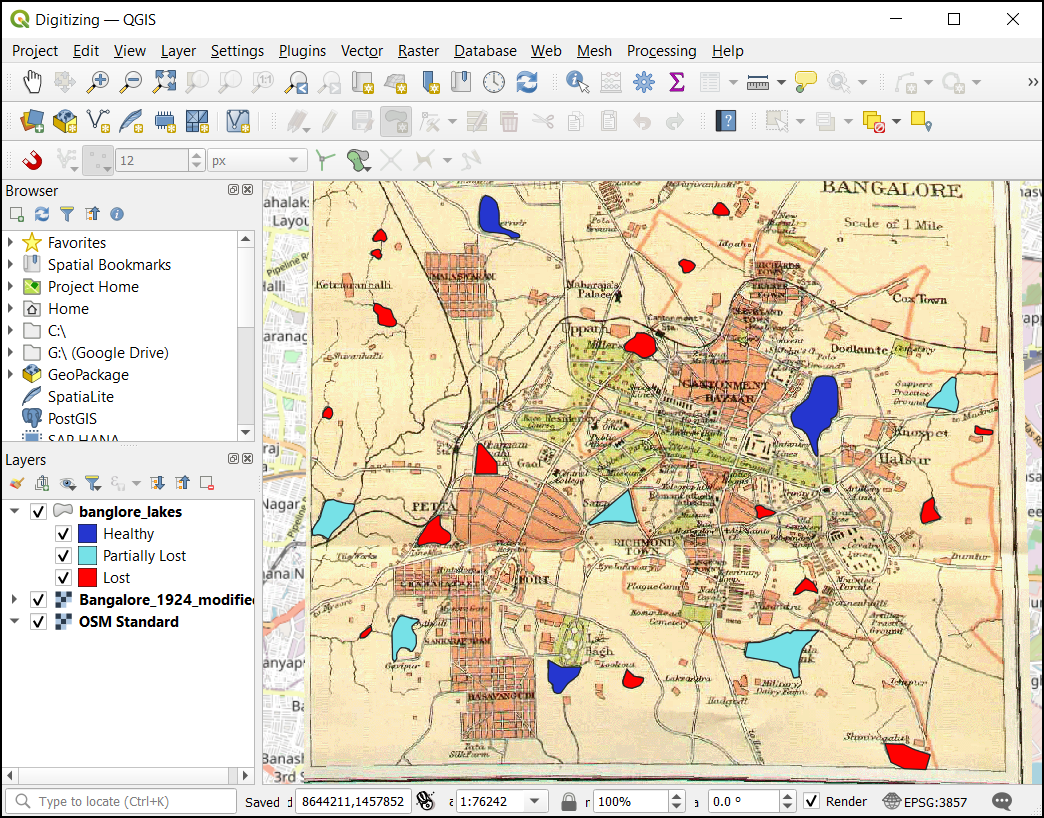Open the Processing Toolbox gear icon
Image resolution: width=1044 pixels, height=818 pixels.
(643, 83)
